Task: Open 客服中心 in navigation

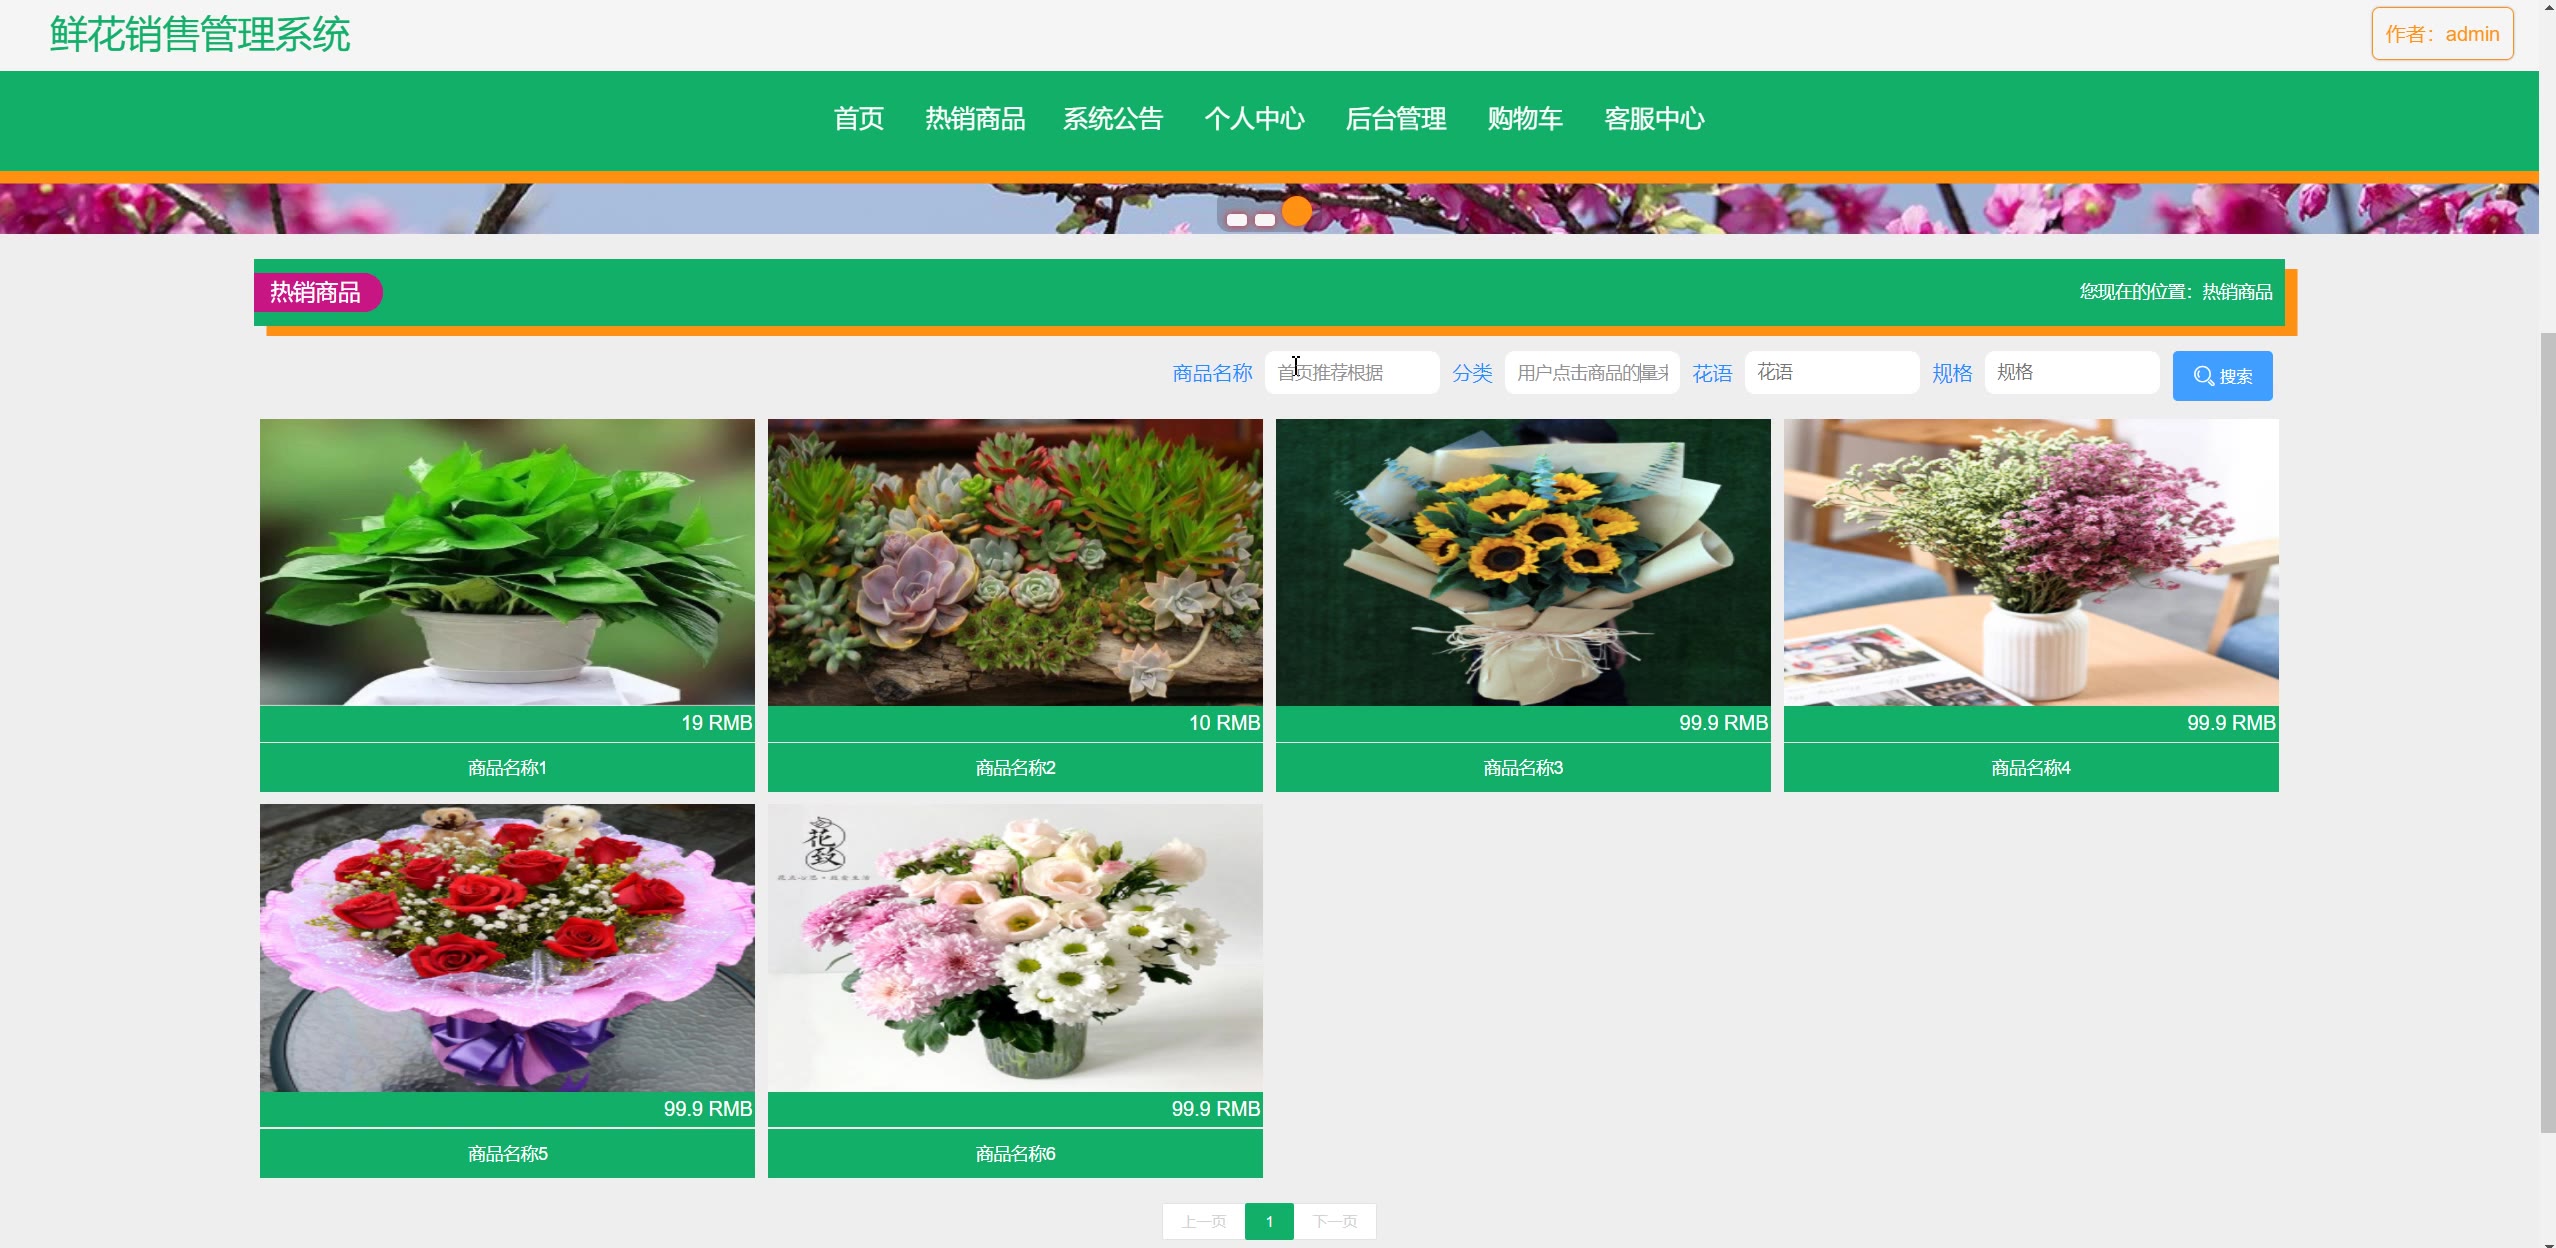Action: (x=1654, y=119)
